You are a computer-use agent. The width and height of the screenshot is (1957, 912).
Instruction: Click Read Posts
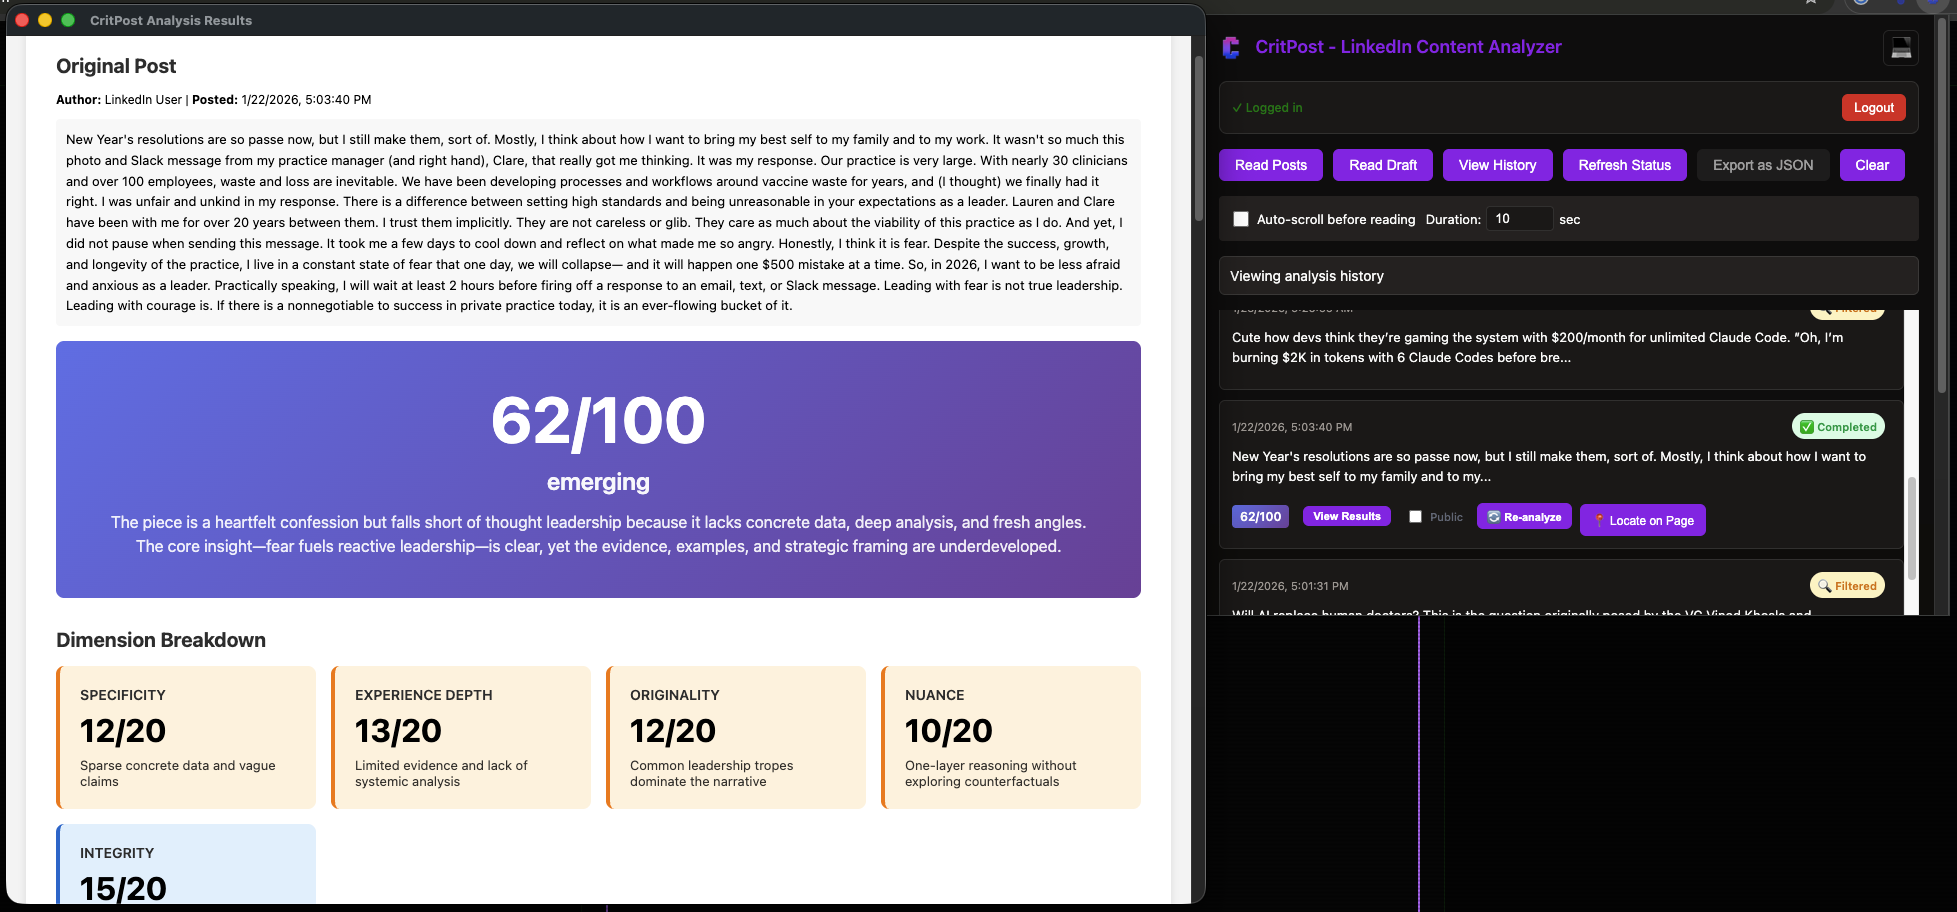point(1271,164)
